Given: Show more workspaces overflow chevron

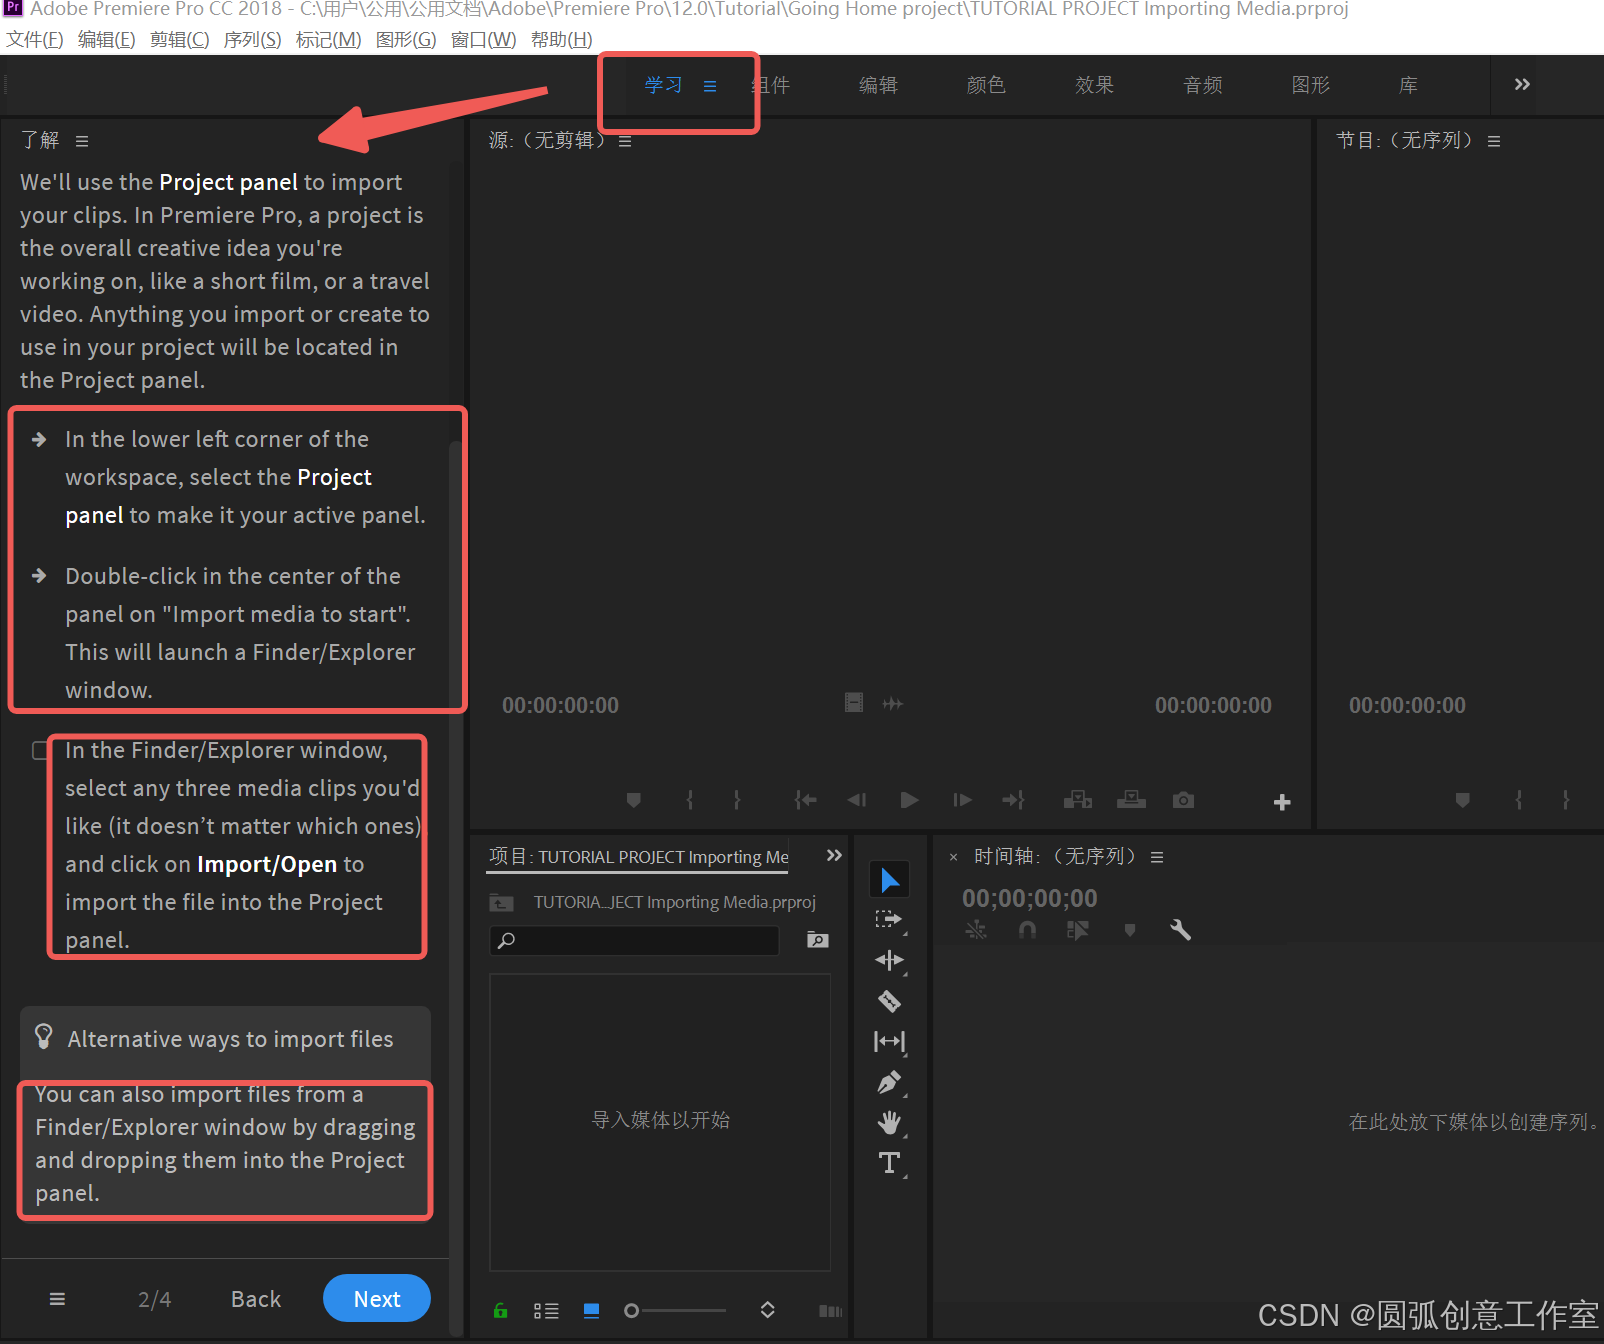Looking at the screenshot, I should click(1522, 84).
